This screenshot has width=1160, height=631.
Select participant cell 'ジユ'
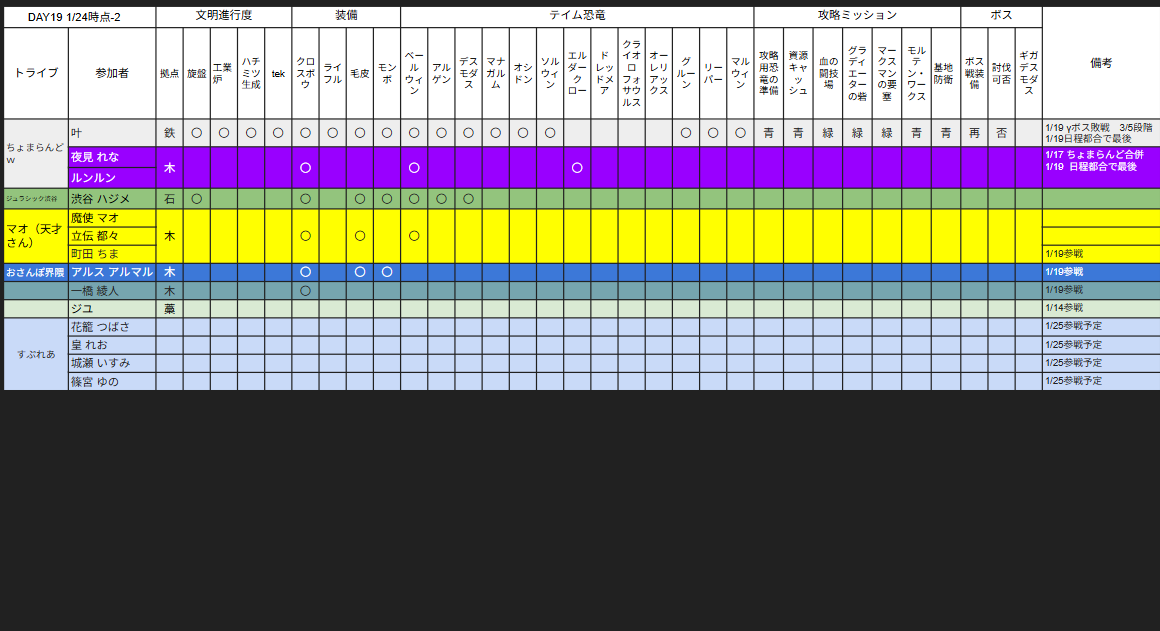point(112,308)
